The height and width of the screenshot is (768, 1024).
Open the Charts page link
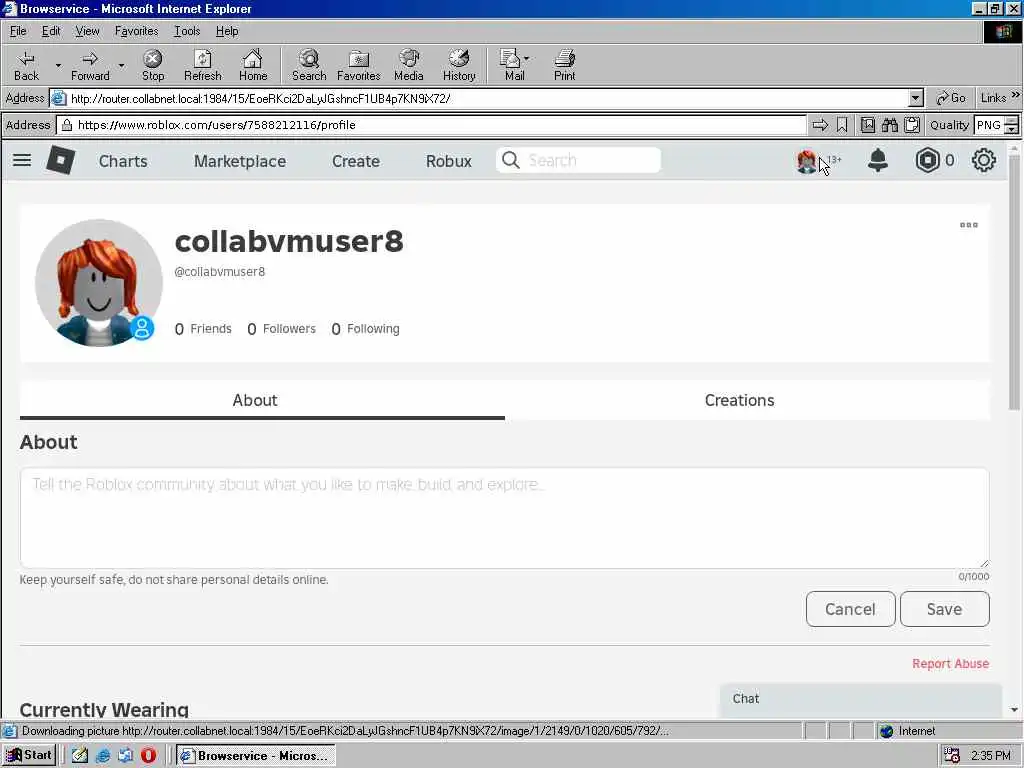[x=123, y=161]
